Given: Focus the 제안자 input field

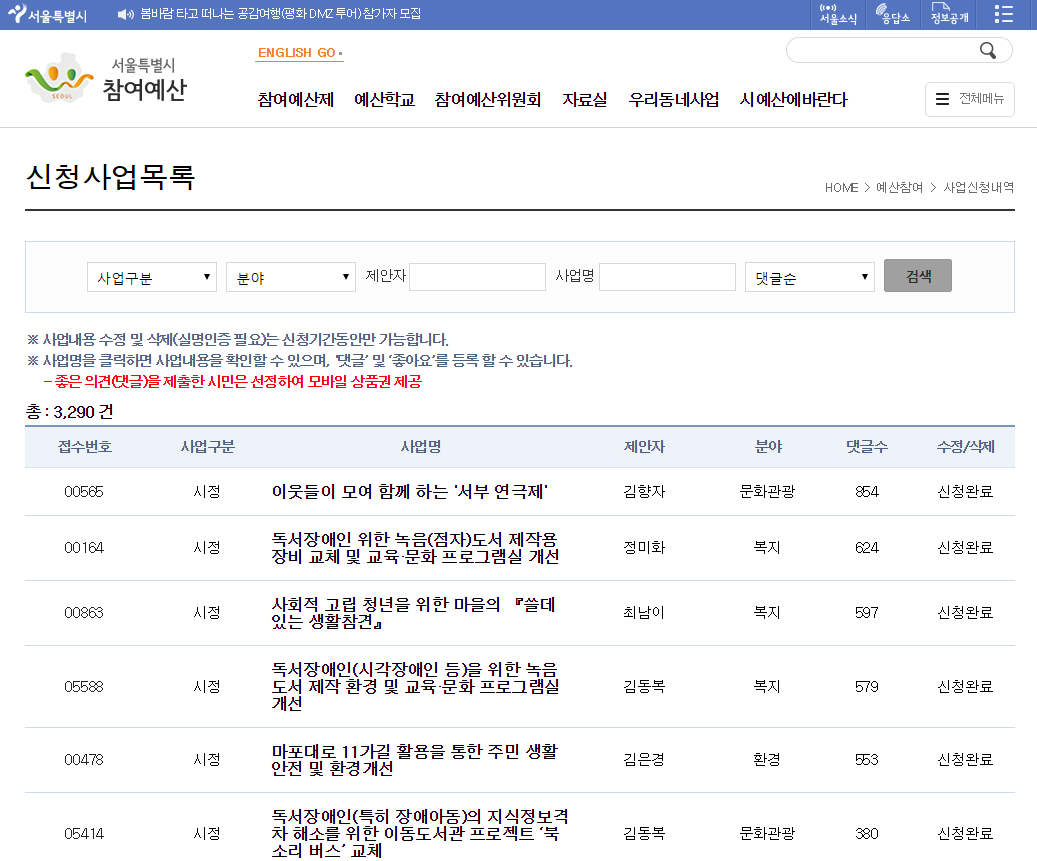Looking at the screenshot, I should (x=477, y=277).
